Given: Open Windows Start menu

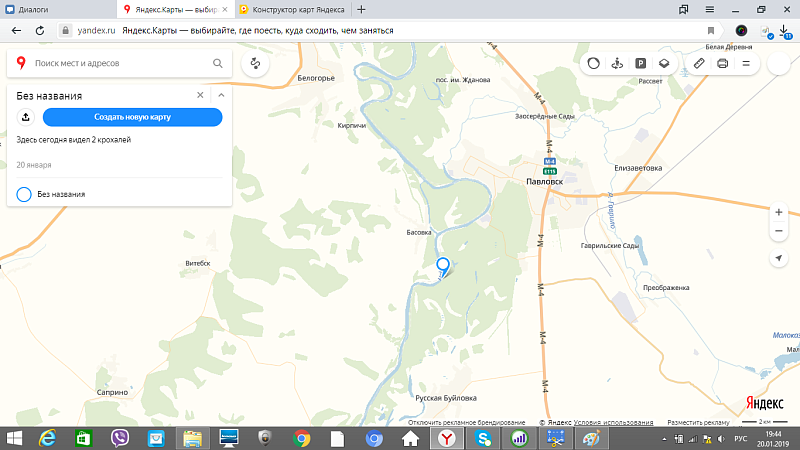Looking at the screenshot, I should tap(14, 438).
